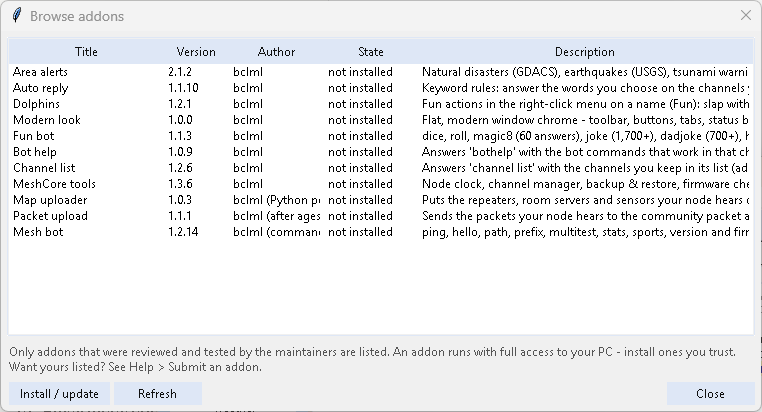The height and width of the screenshot is (412, 762).
Task: Click version 1.0.9 of Bot help
Action: click(180, 152)
